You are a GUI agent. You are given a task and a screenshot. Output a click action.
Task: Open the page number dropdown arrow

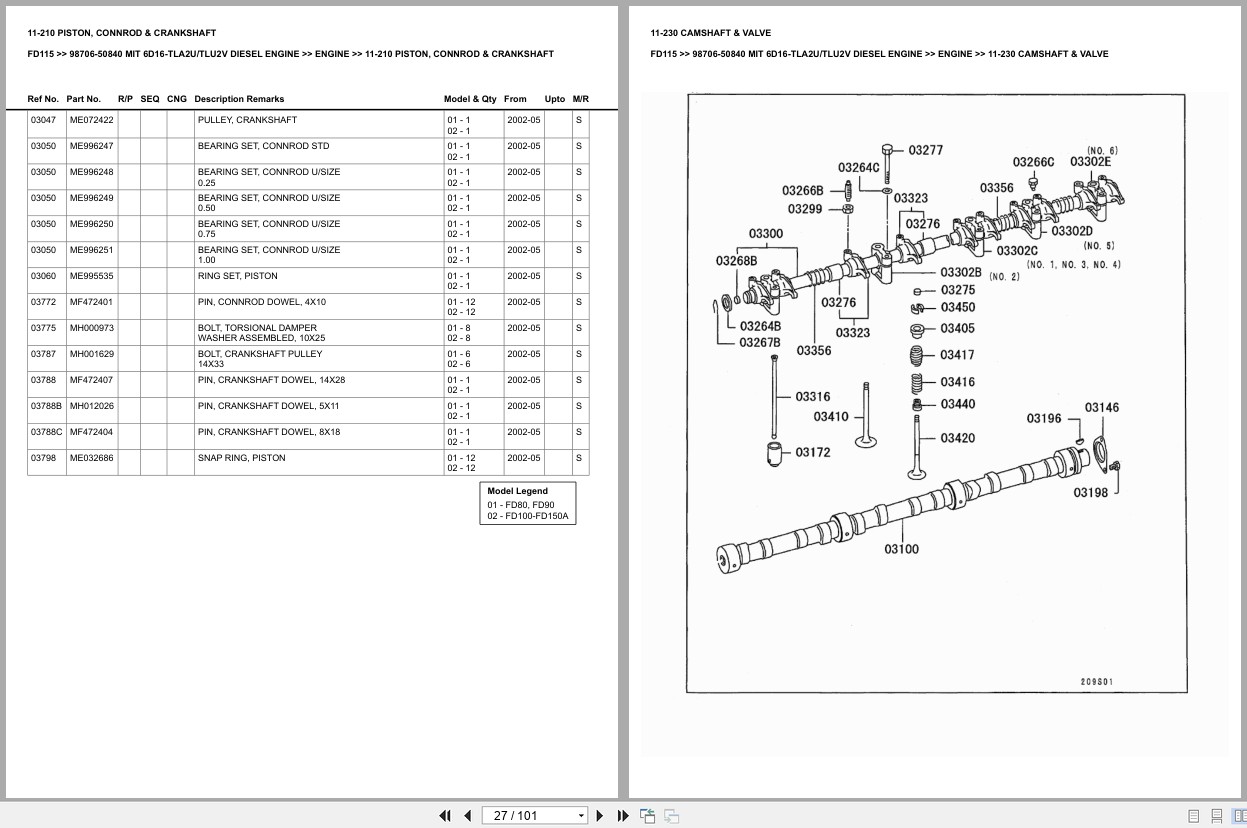click(581, 816)
